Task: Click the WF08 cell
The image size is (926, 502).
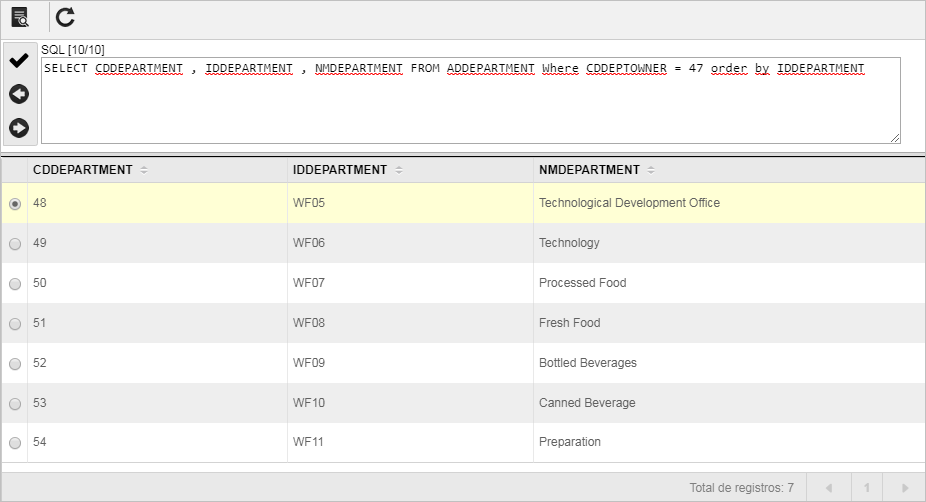Action: click(x=410, y=323)
